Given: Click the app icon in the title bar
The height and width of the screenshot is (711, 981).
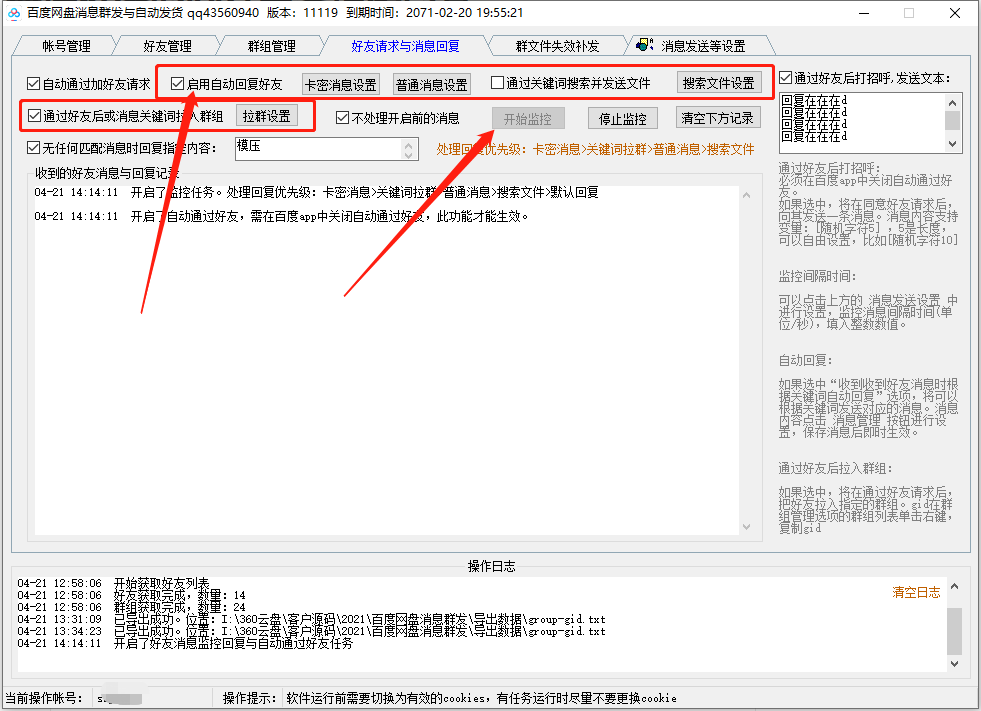Looking at the screenshot, I should pyautogui.click(x=13, y=13).
